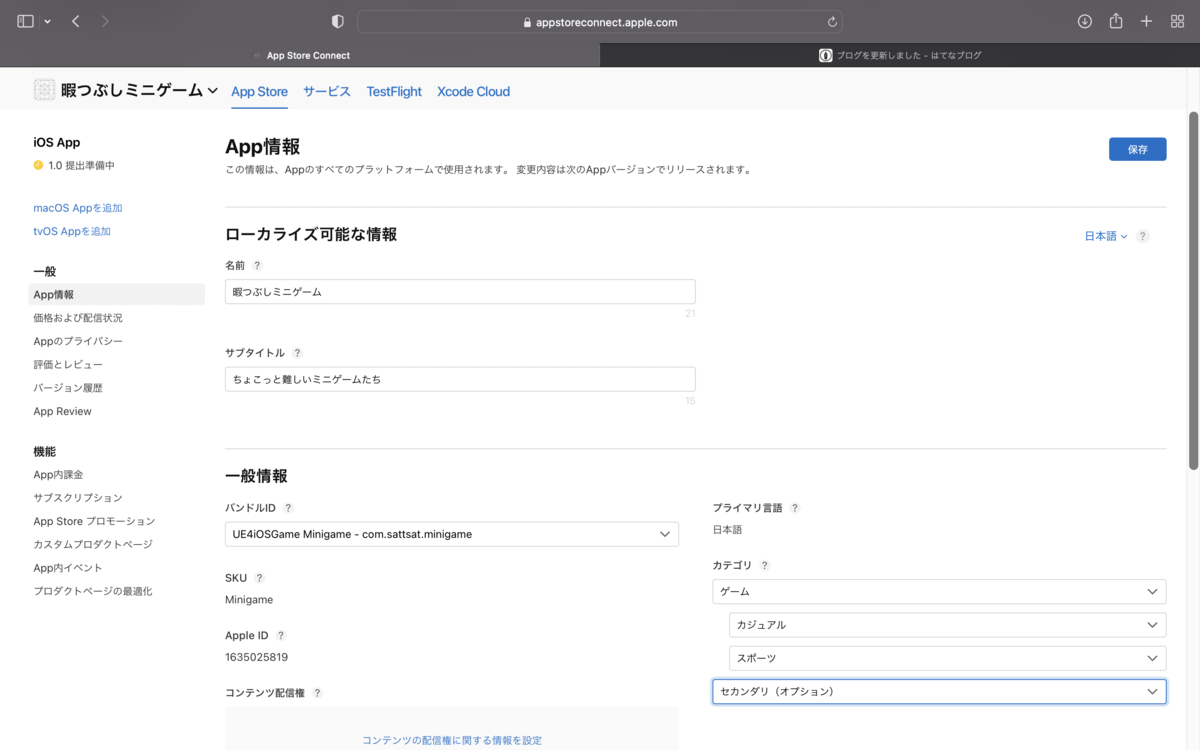Click the Apple ID value 1635025819

click(257, 657)
